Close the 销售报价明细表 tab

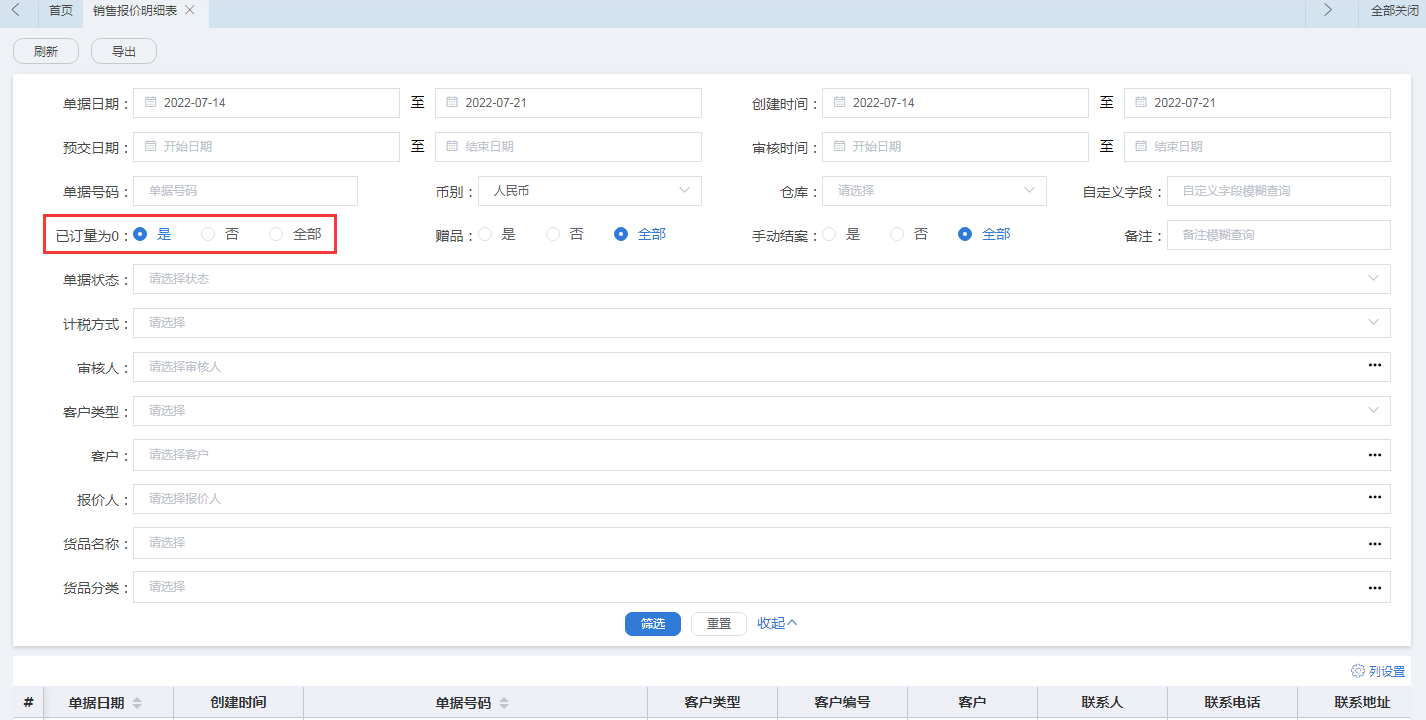click(190, 10)
